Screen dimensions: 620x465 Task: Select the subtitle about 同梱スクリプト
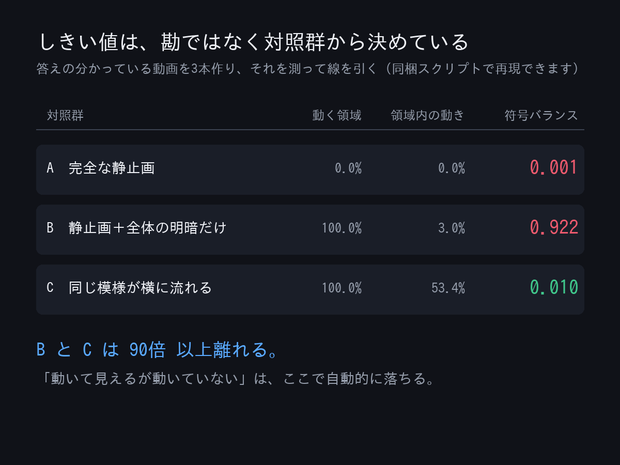[308, 69]
